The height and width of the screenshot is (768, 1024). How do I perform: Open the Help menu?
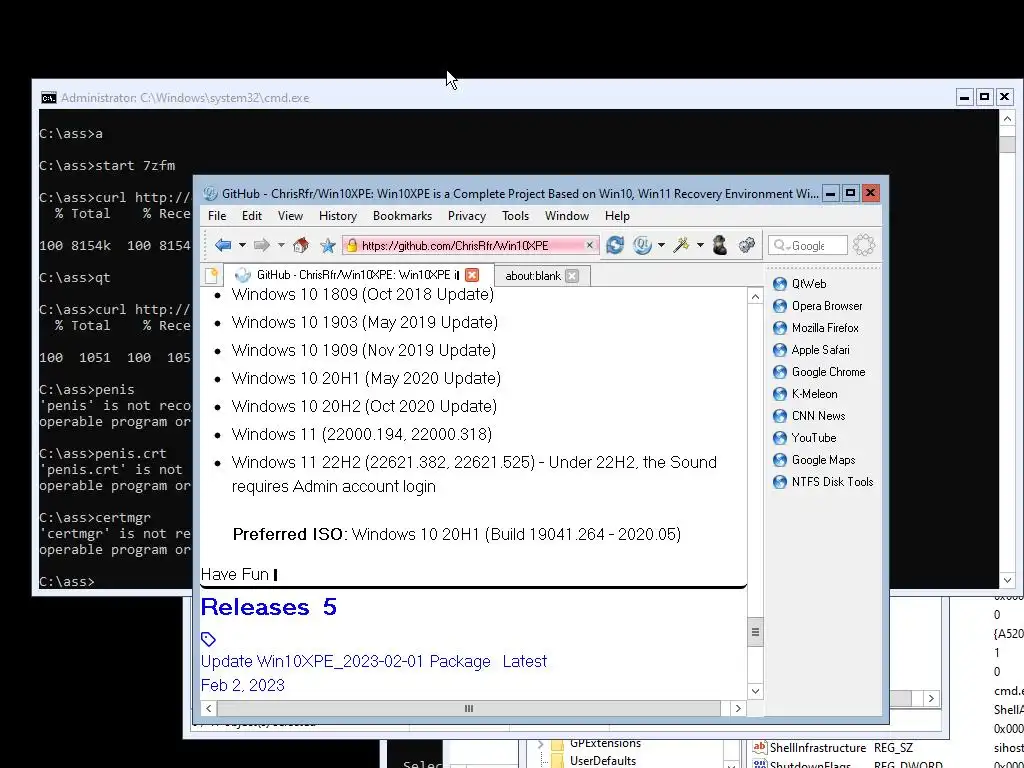point(617,216)
